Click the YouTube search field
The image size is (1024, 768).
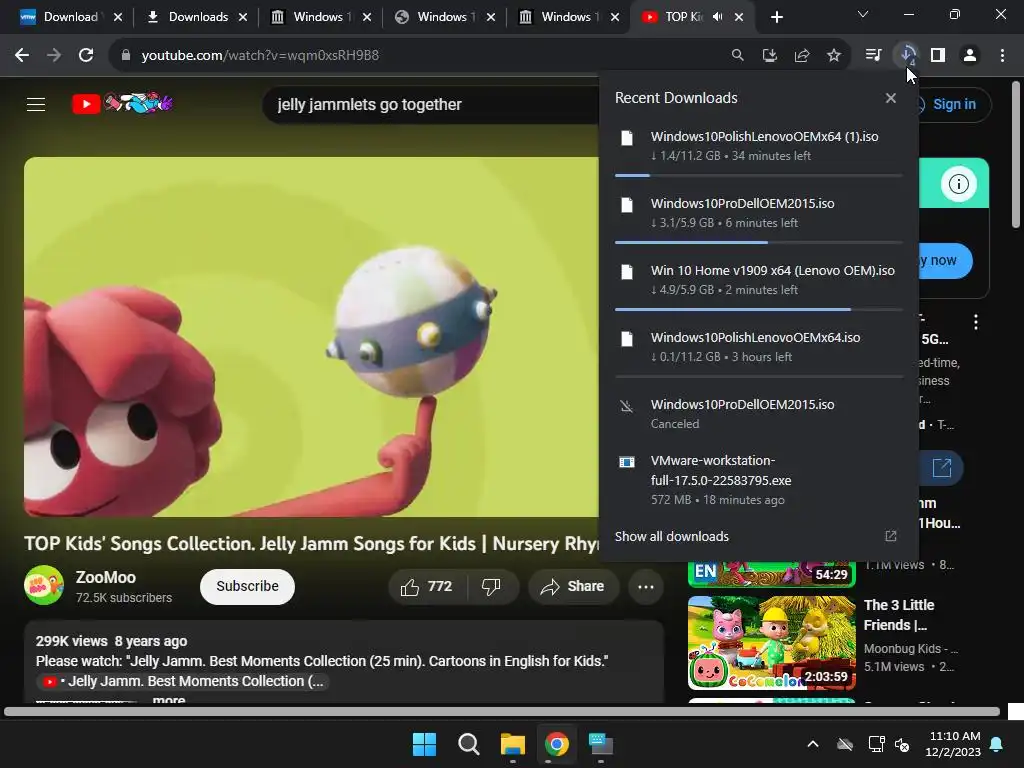(431, 104)
